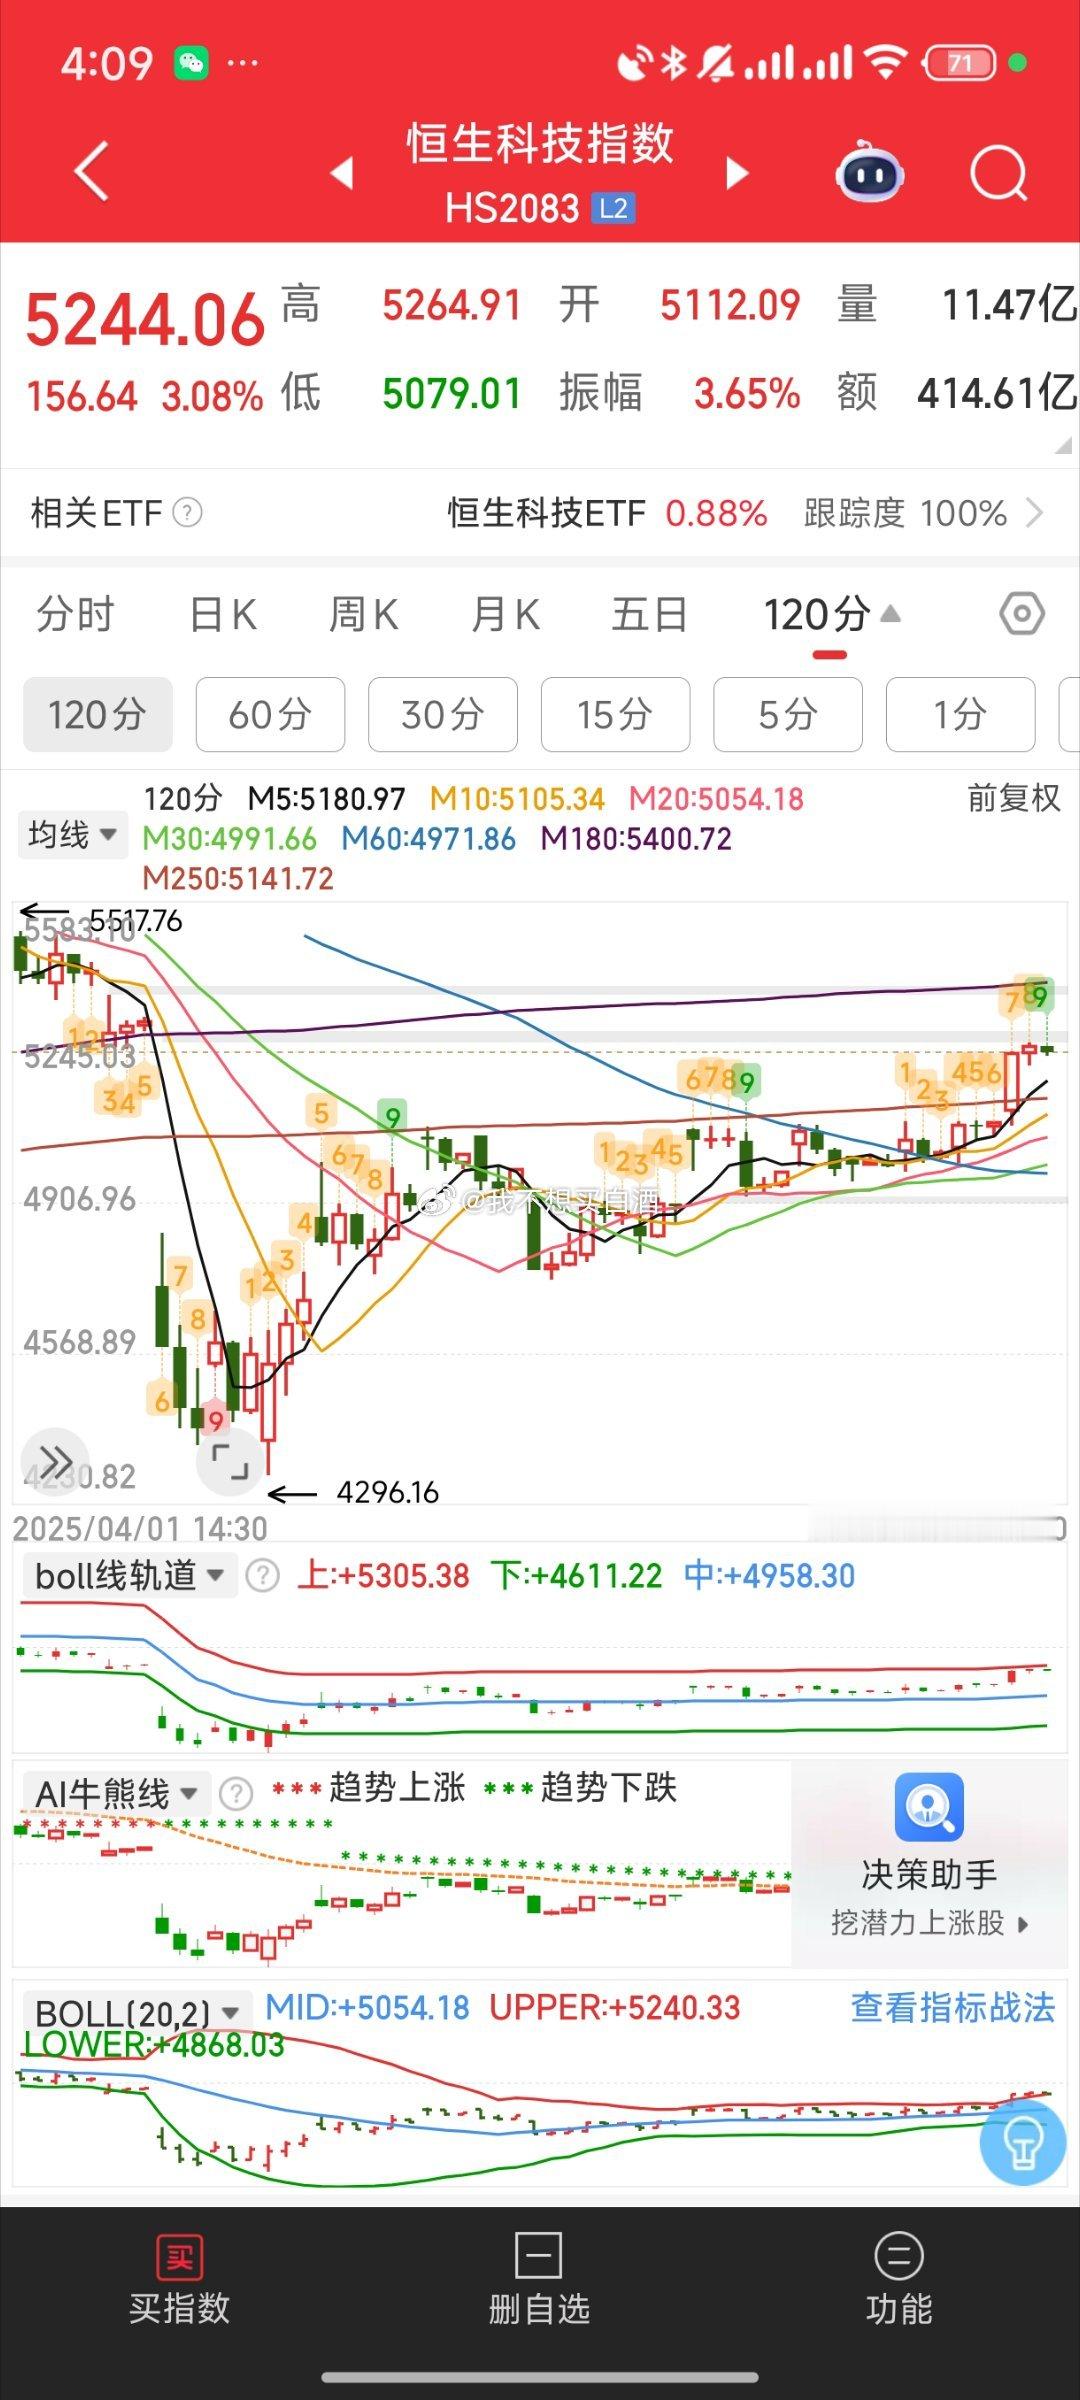
Task: Open 功能 menu in the bottom bar
Action: coord(899,2281)
